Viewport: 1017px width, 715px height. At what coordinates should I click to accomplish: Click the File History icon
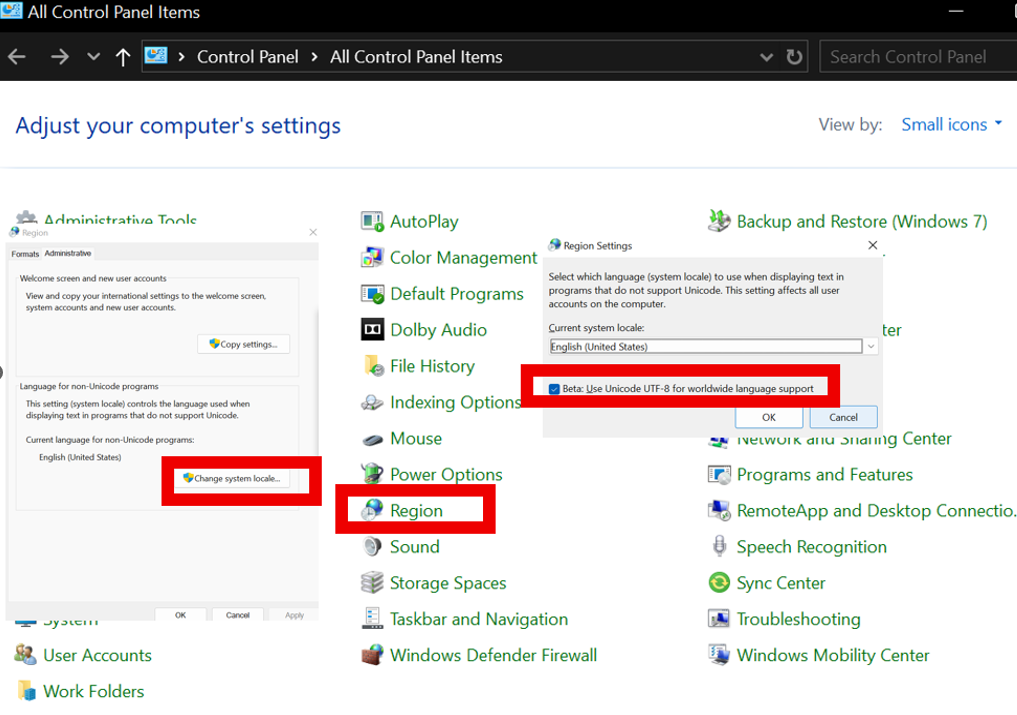[372, 366]
